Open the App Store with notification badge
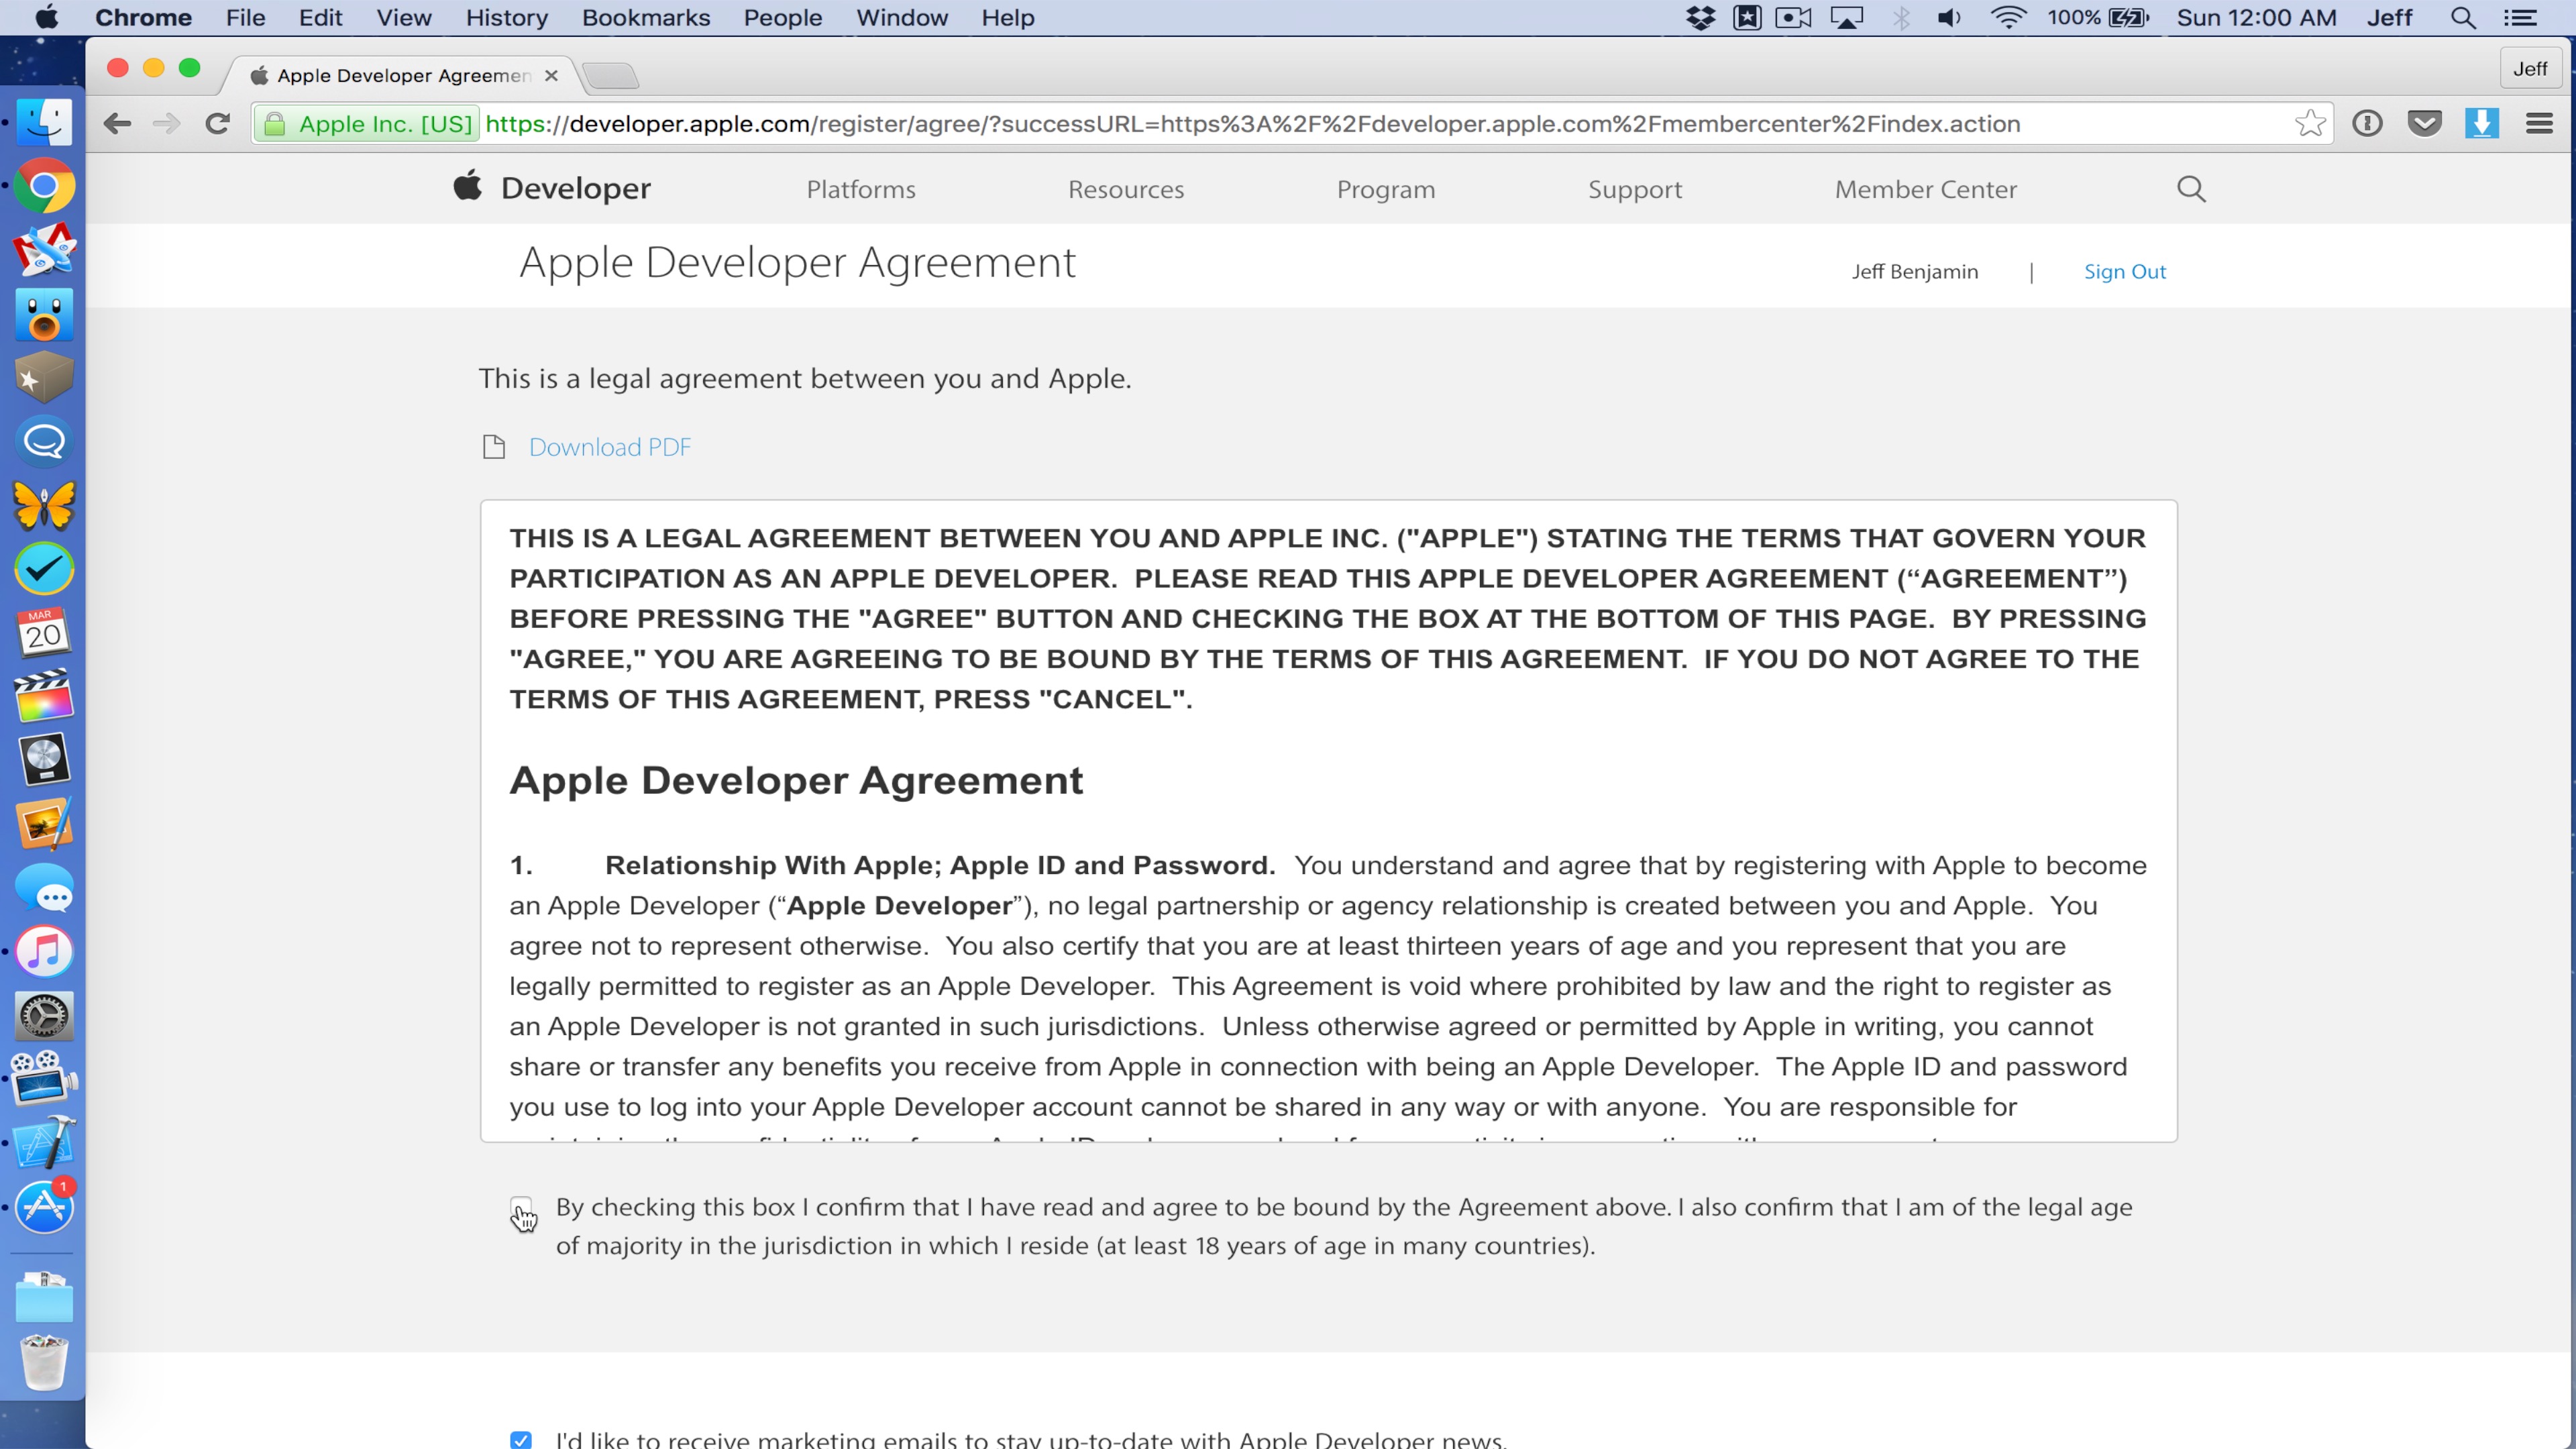 (x=44, y=1207)
